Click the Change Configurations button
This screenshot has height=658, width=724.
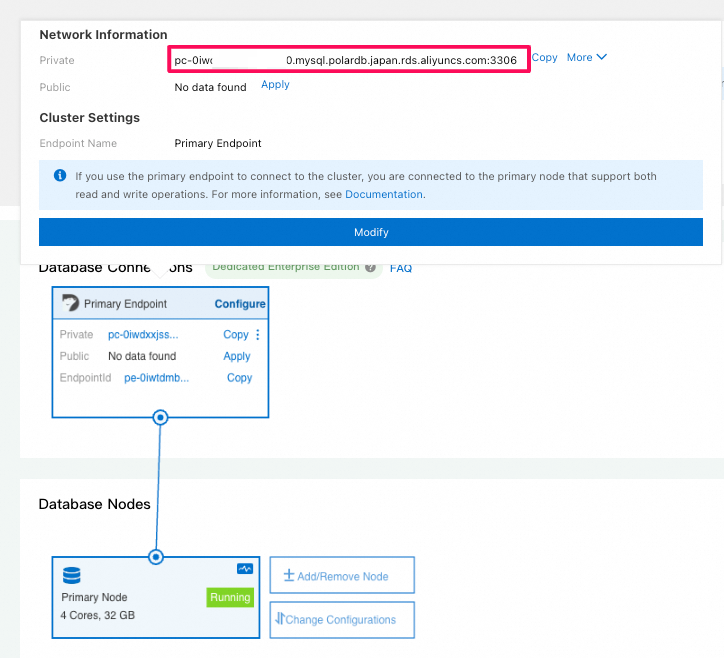tap(342, 620)
